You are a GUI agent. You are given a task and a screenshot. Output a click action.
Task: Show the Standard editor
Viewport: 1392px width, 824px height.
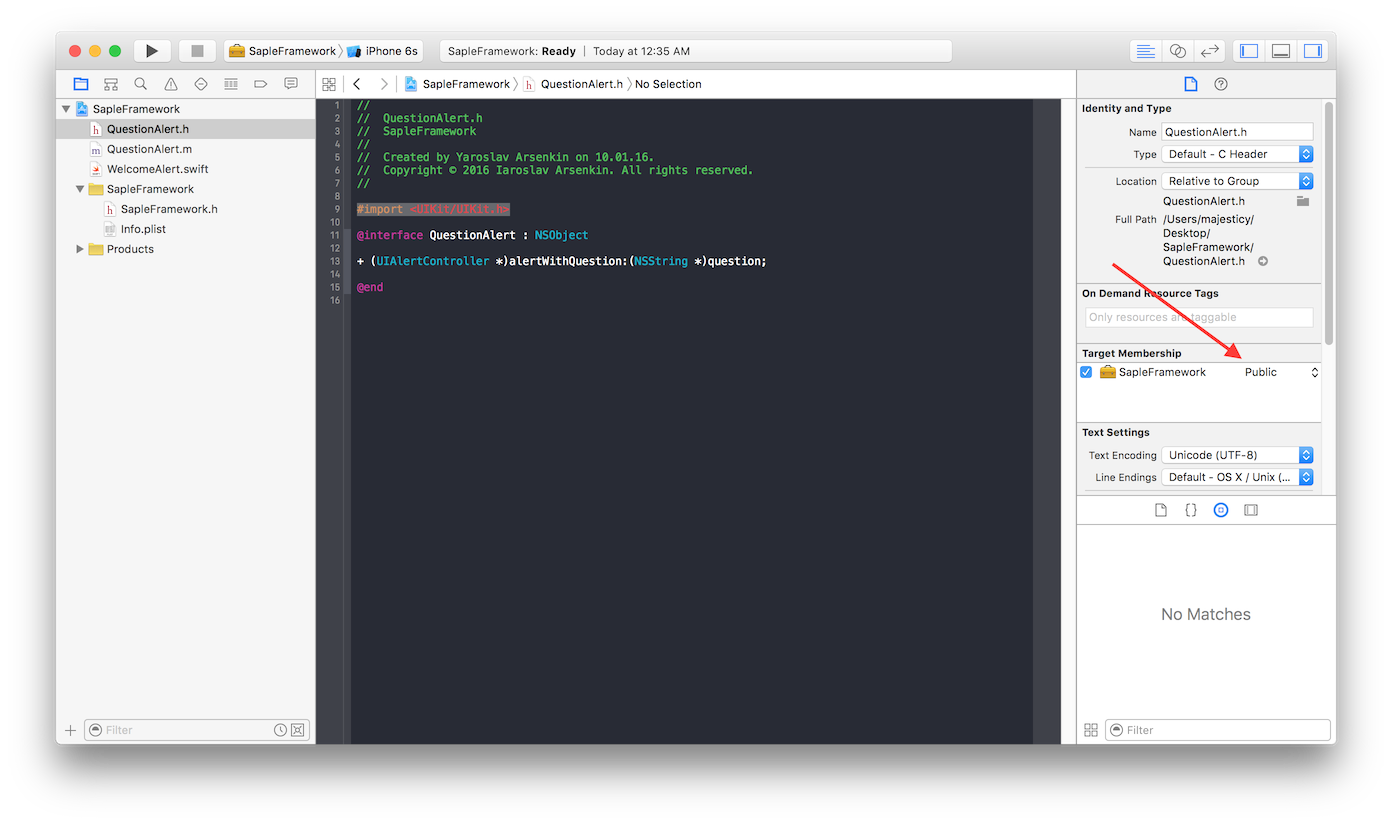coord(1146,51)
